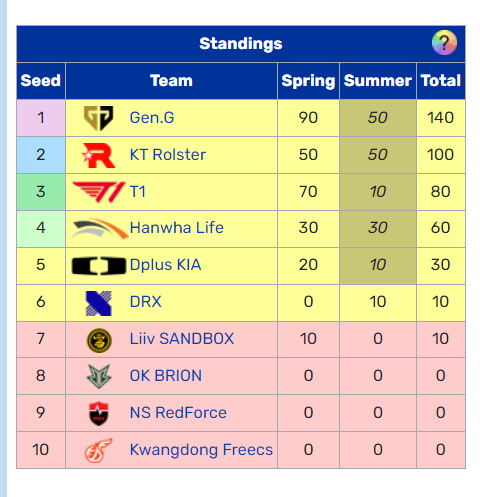Screen dimensions: 480x497
Task: Open the Gen.G team link
Action: 152,118
